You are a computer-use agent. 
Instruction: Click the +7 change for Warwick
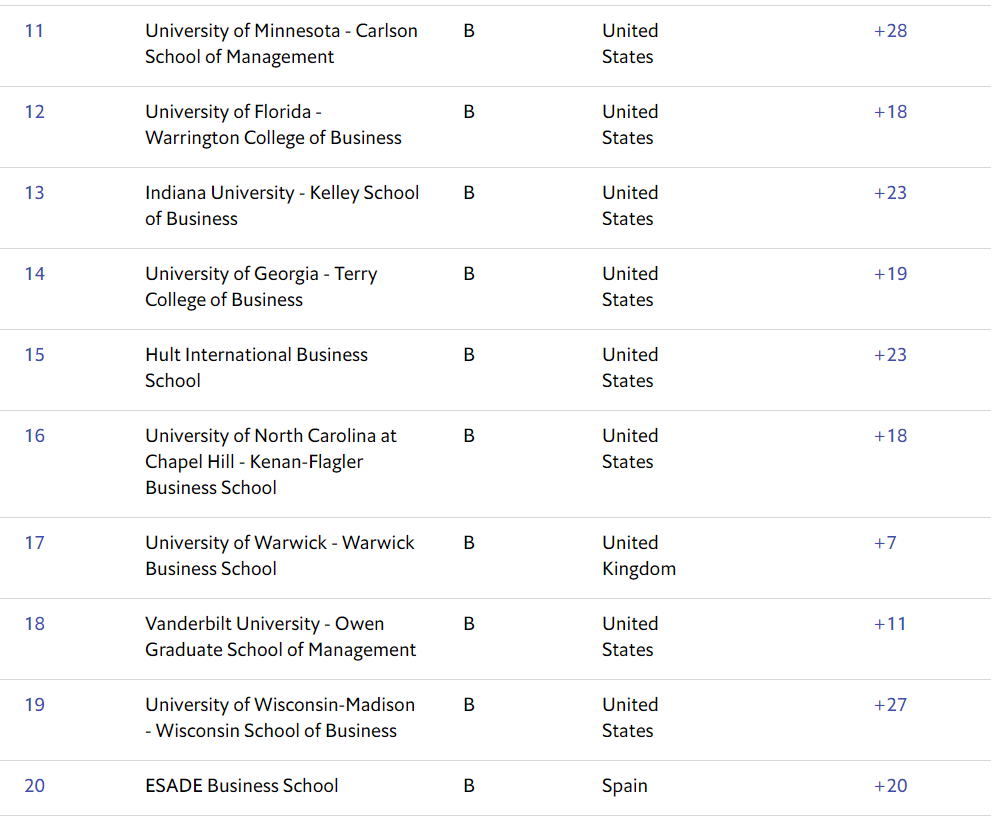[x=885, y=543]
